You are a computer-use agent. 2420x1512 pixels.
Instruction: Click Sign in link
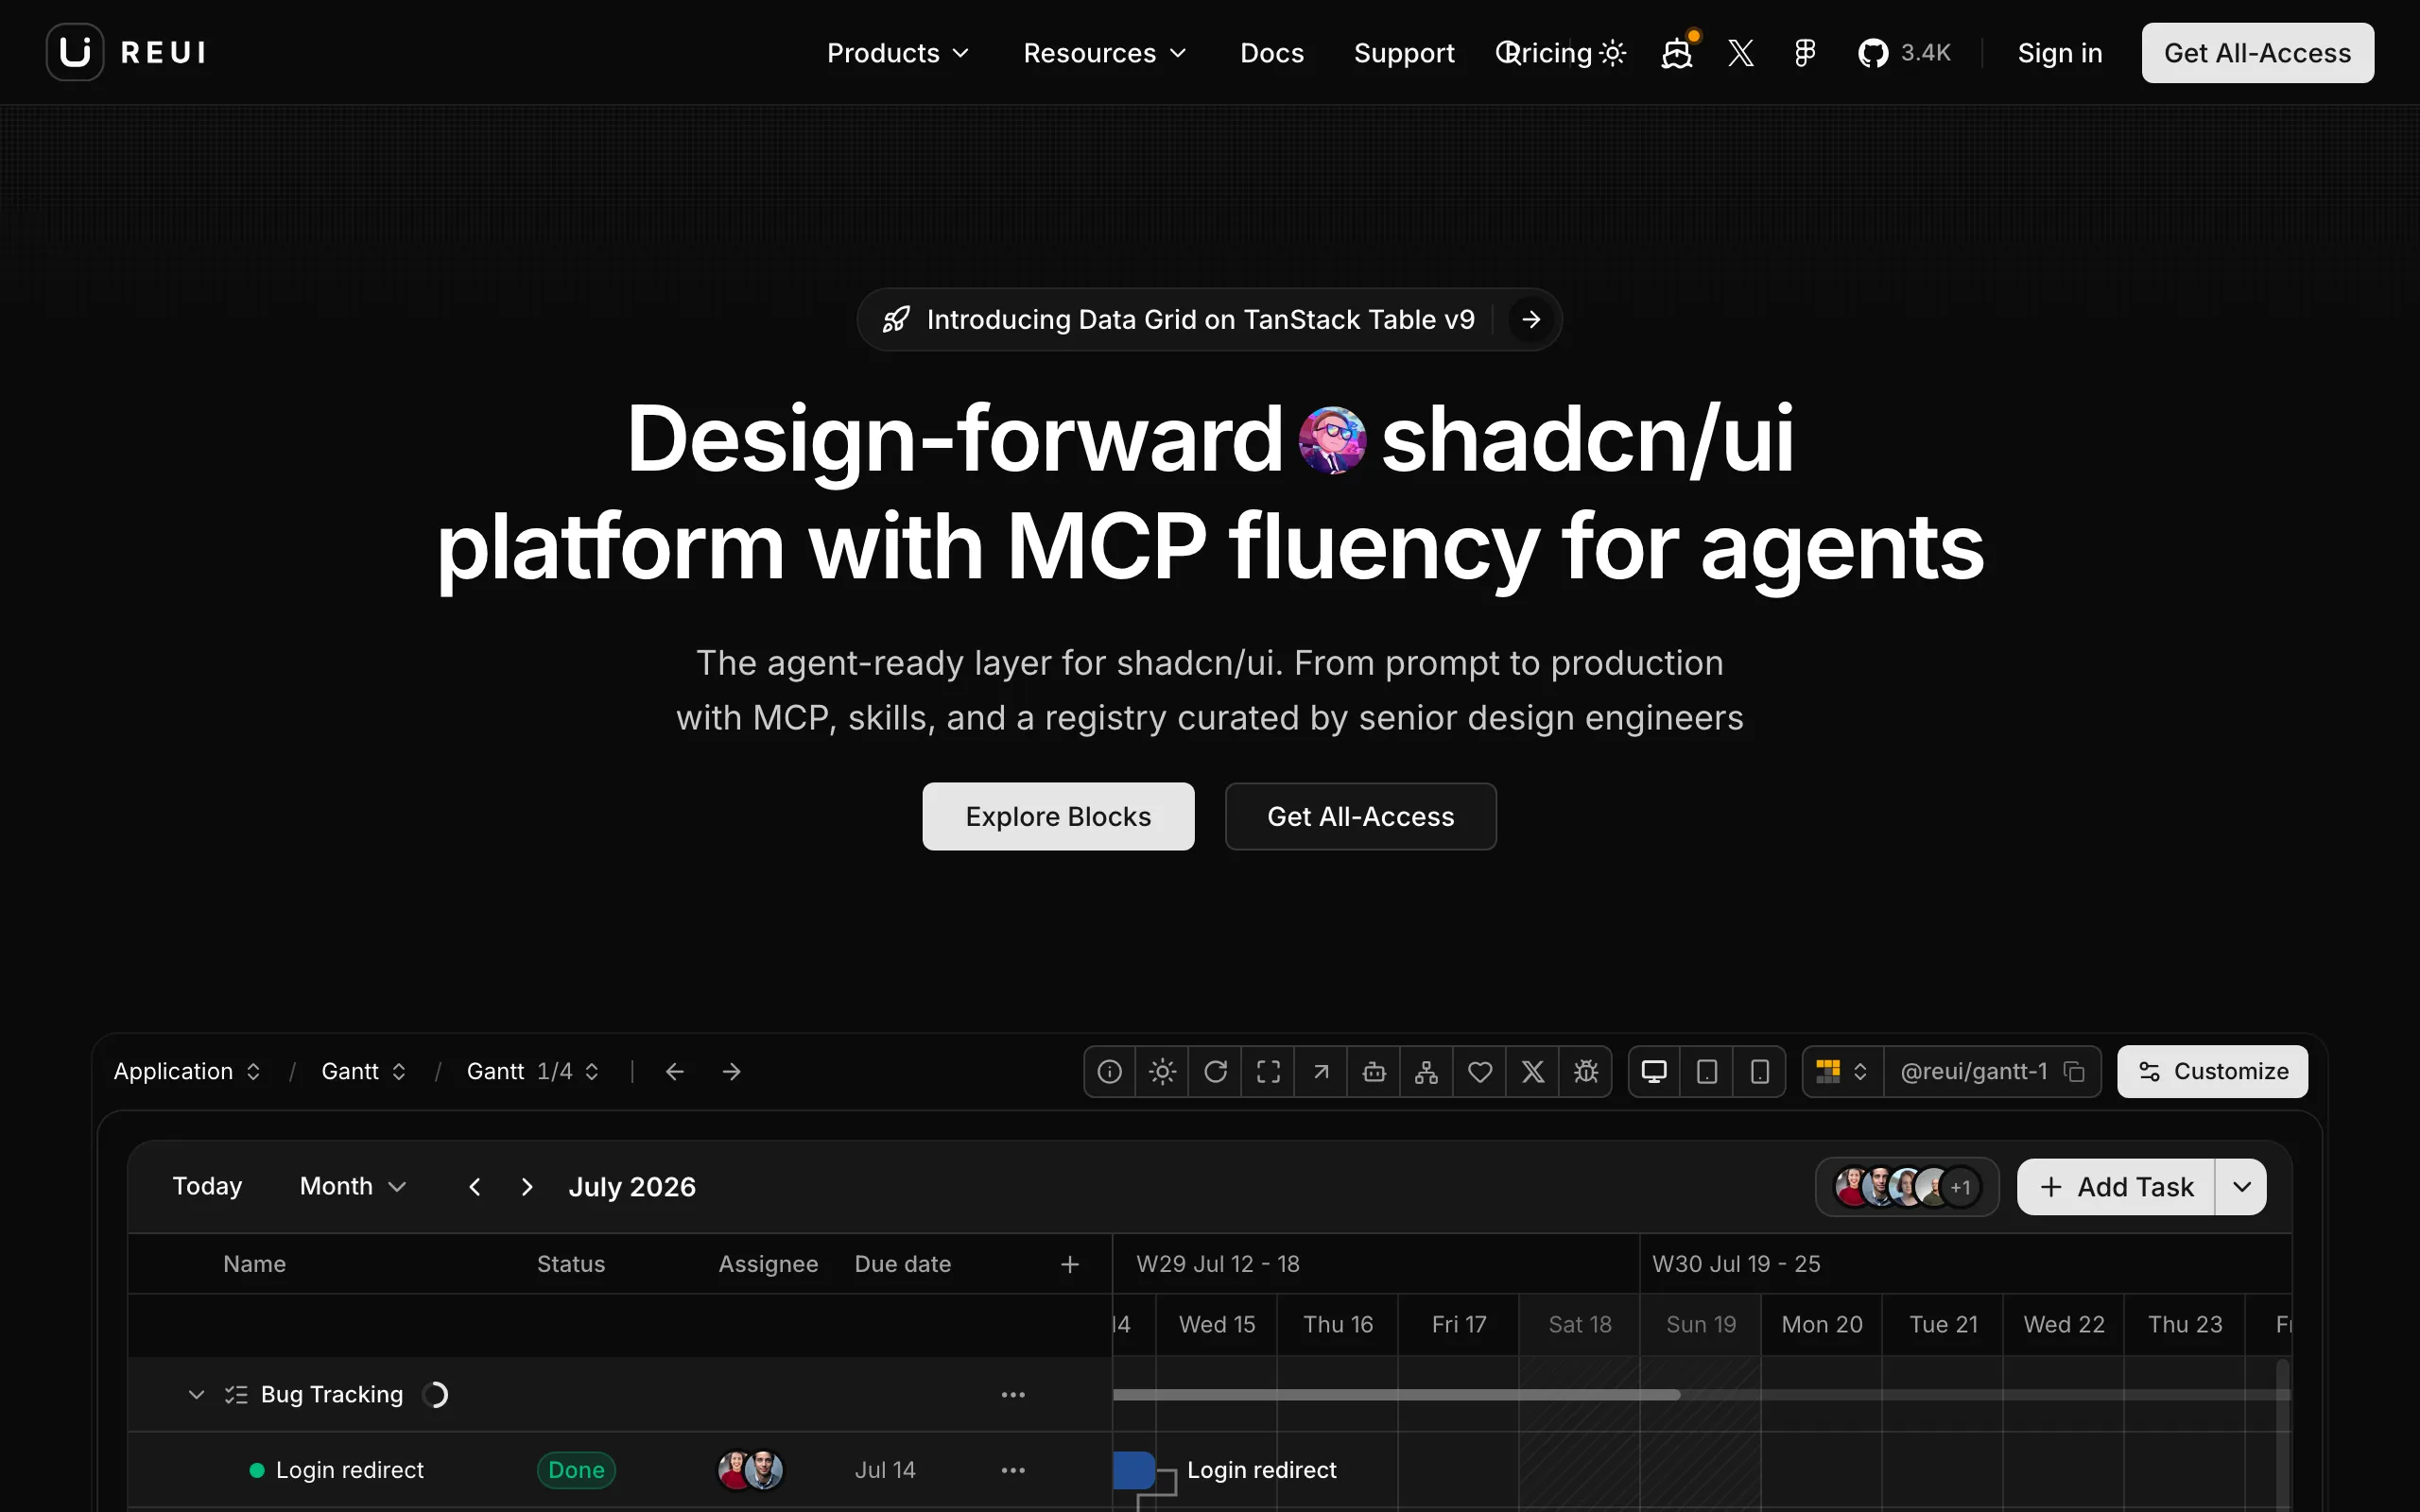click(2060, 53)
